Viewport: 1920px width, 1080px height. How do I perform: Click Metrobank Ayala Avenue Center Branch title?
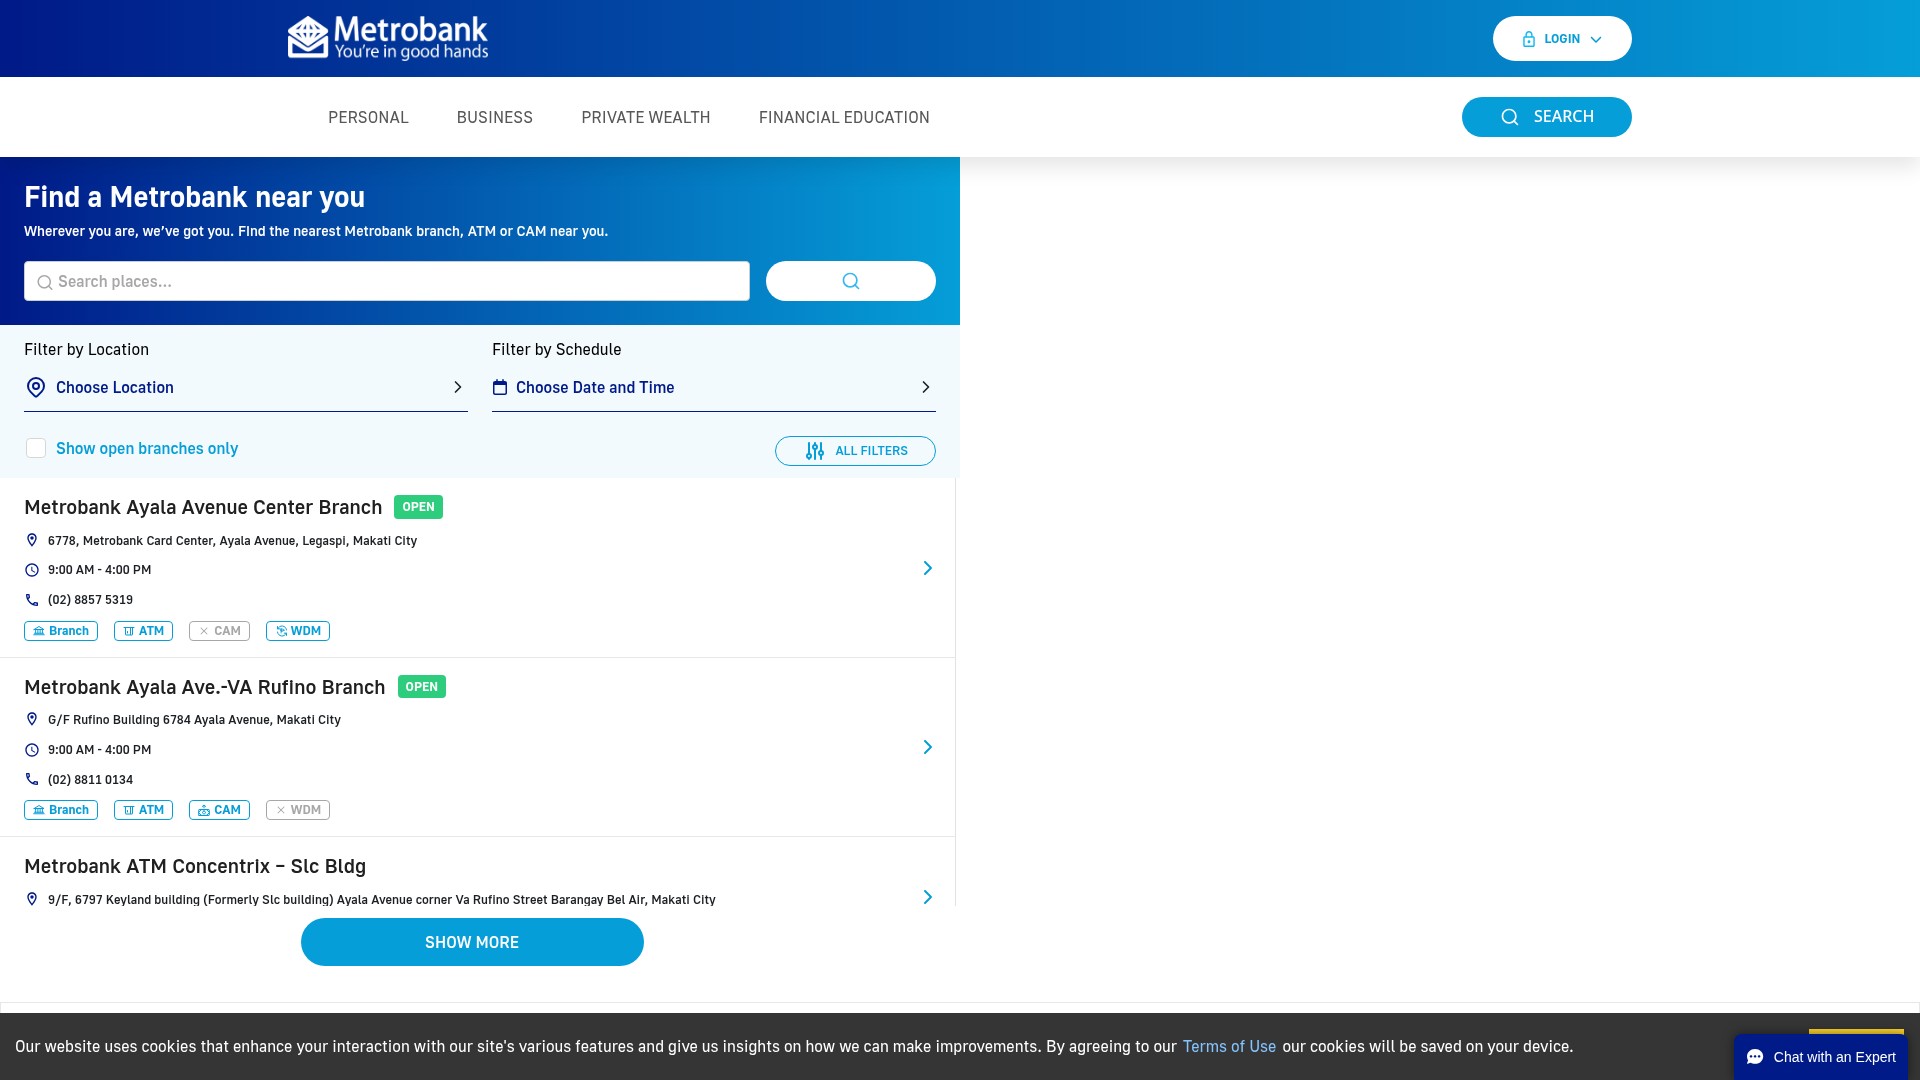(x=203, y=507)
